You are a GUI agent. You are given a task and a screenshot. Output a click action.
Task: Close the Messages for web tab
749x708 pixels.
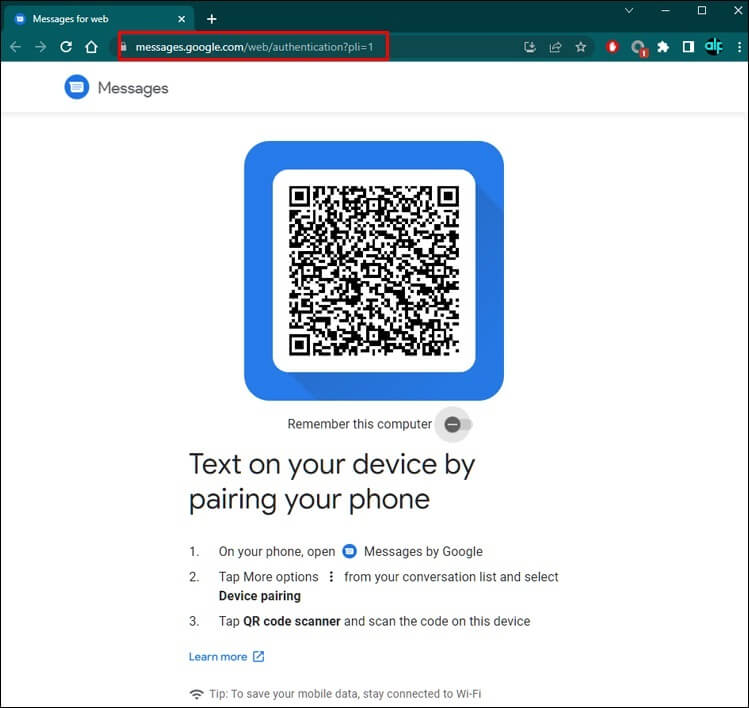[182, 19]
